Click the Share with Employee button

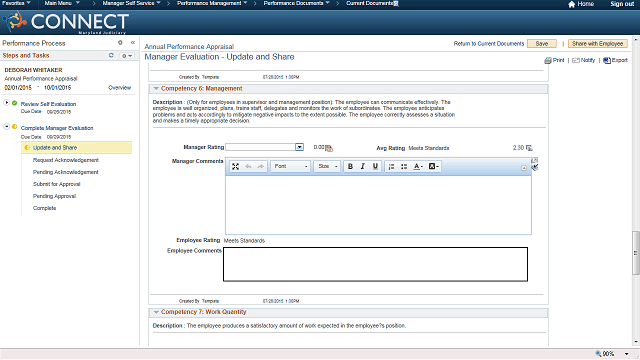click(x=598, y=44)
